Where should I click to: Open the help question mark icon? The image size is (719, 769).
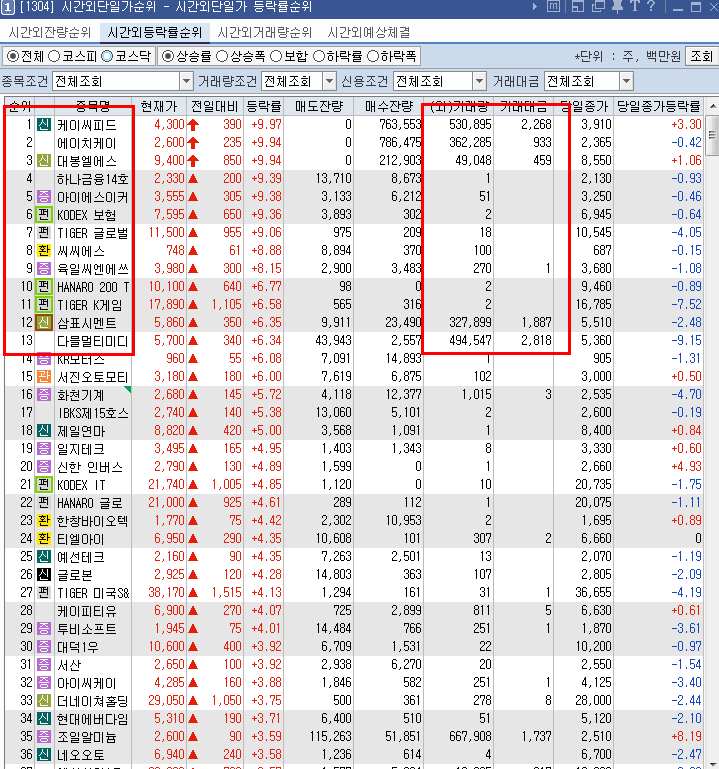tap(650, 6)
